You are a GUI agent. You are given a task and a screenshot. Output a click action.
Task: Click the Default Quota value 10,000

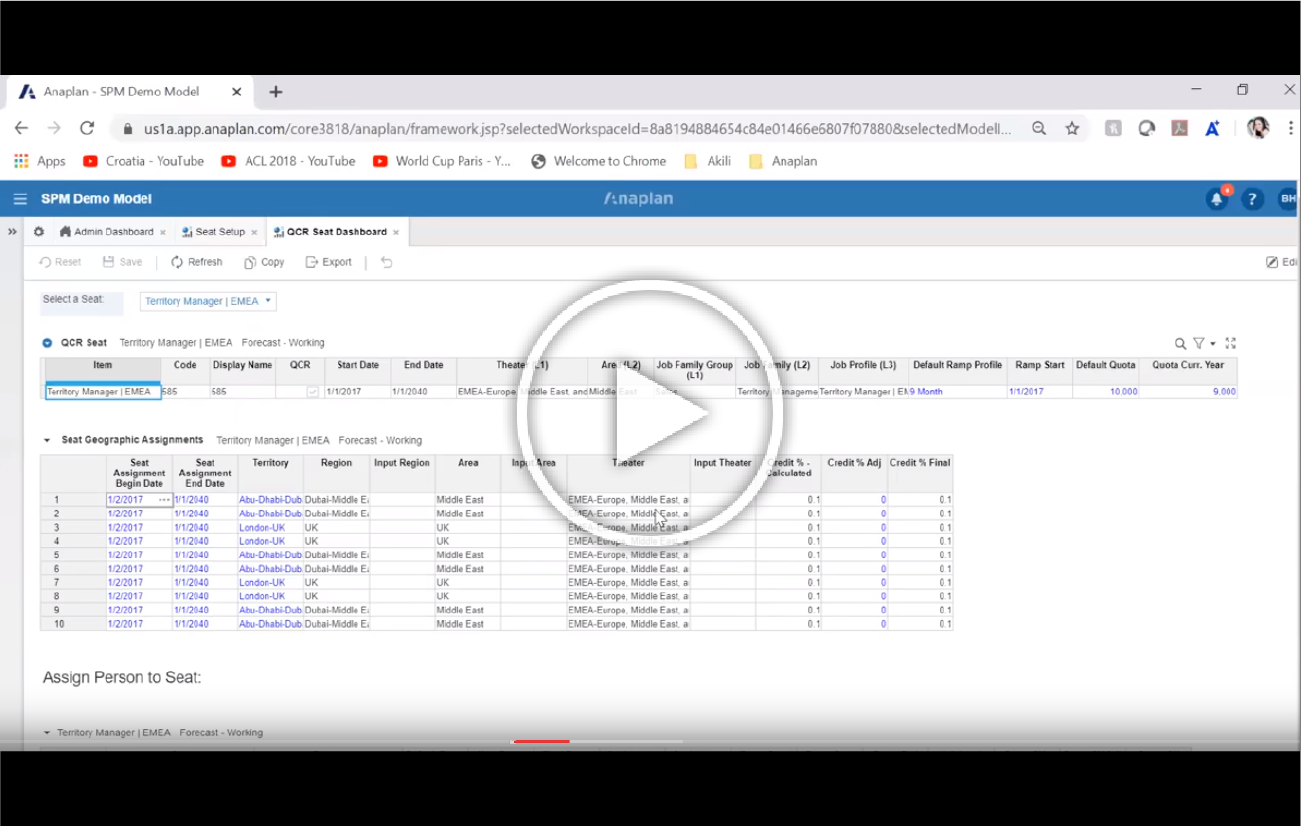coord(1107,392)
